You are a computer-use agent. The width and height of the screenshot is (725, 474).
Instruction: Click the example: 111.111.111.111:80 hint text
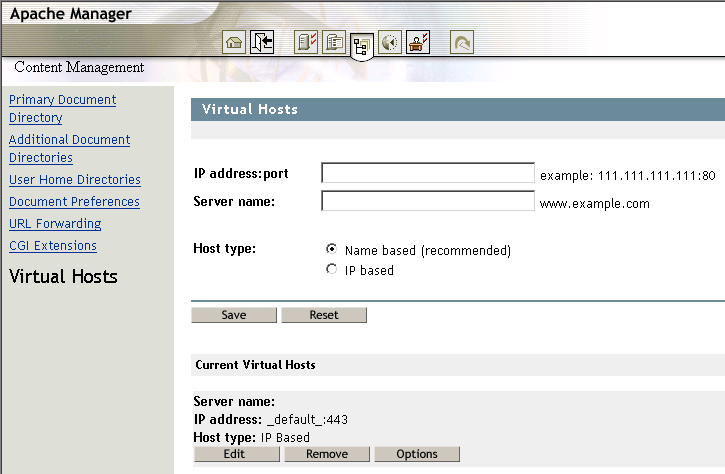coord(627,176)
